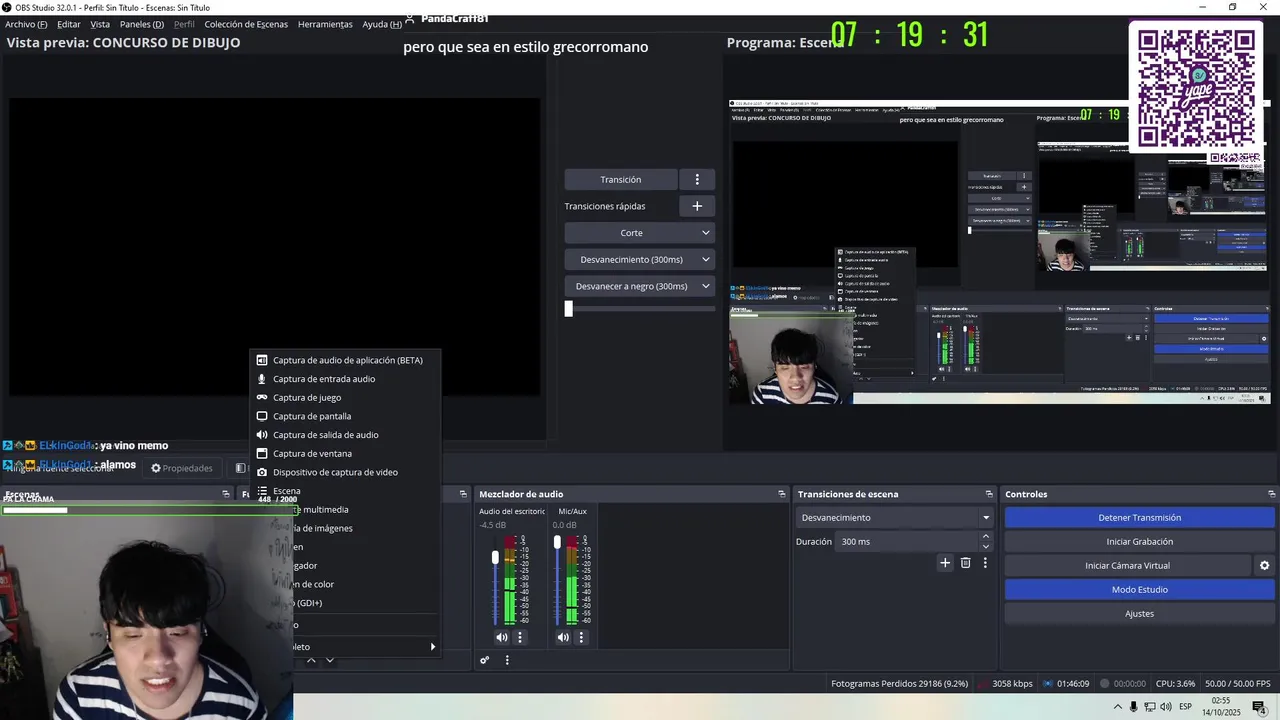Image resolution: width=1280 pixels, height=720 pixels.
Task: Open the Transición three-dots options
Action: (x=697, y=180)
